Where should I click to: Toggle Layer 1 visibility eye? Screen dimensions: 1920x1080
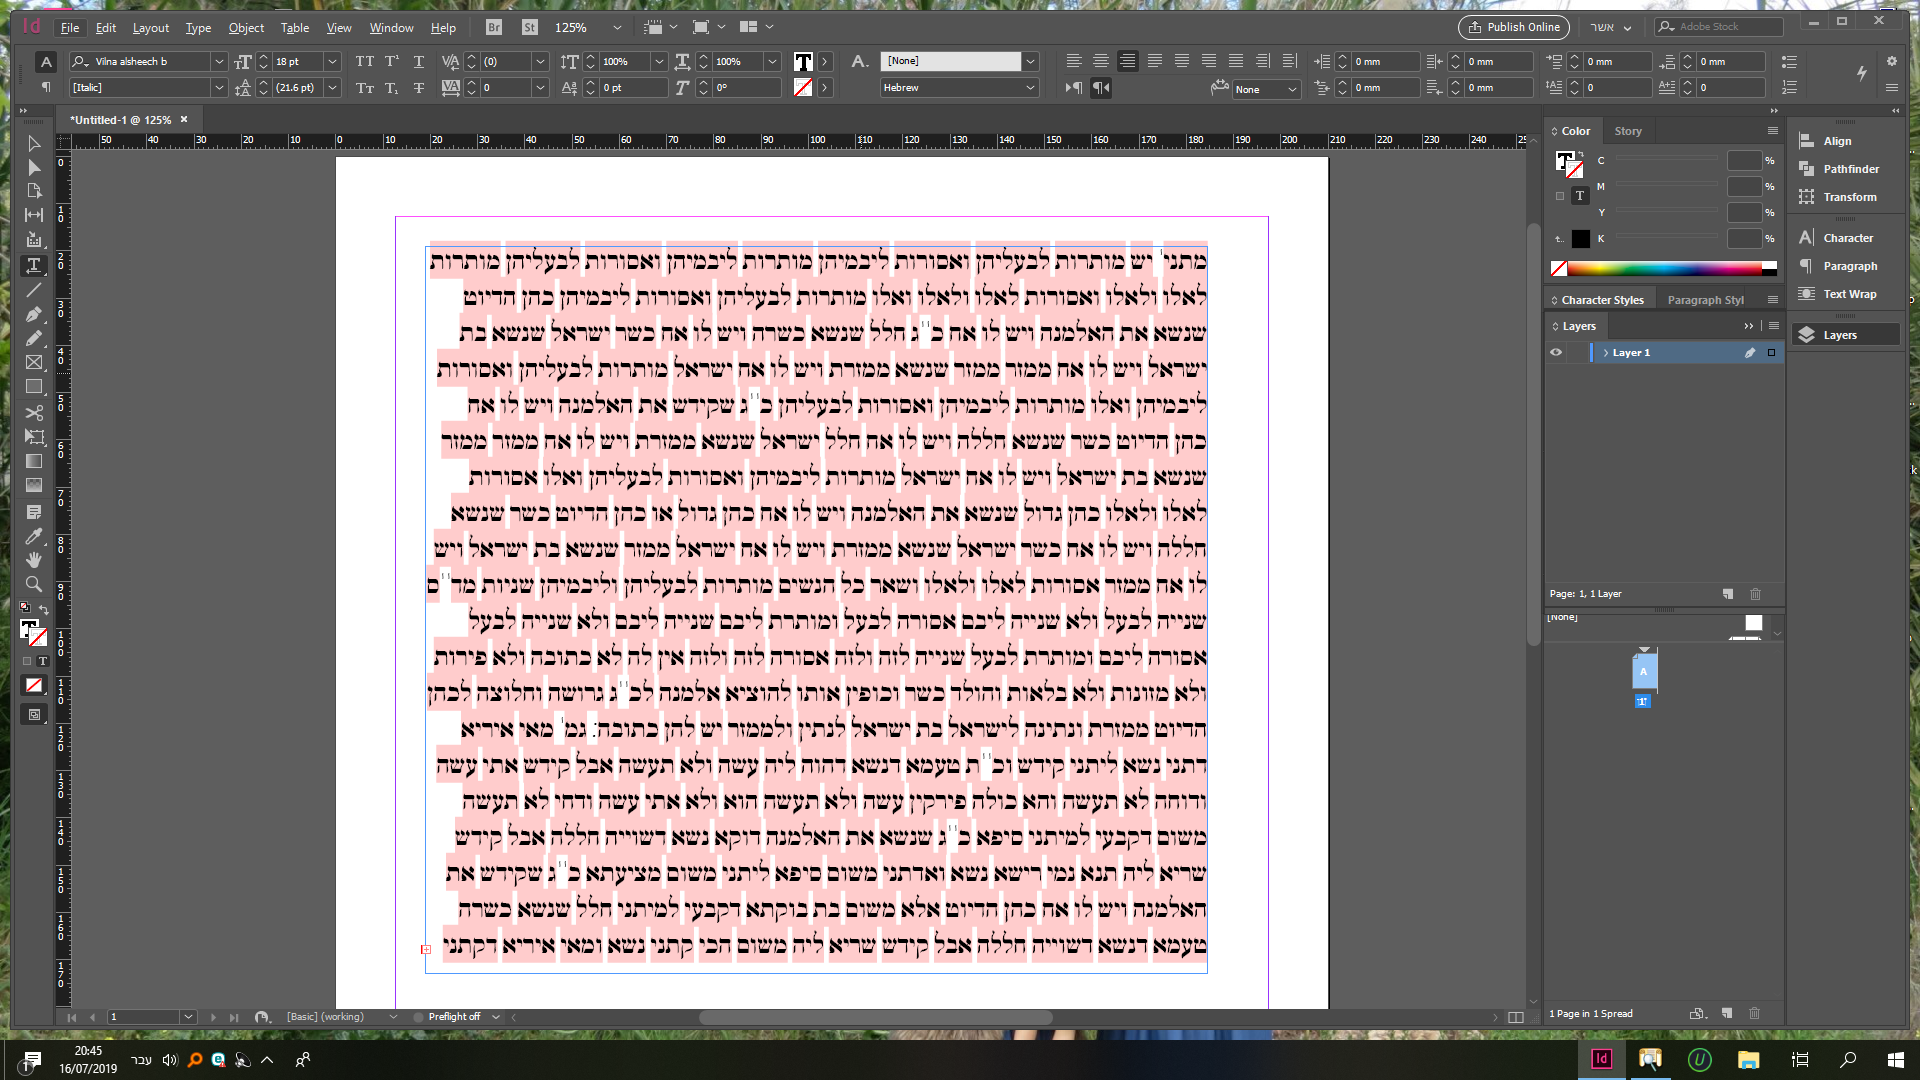click(1557, 352)
